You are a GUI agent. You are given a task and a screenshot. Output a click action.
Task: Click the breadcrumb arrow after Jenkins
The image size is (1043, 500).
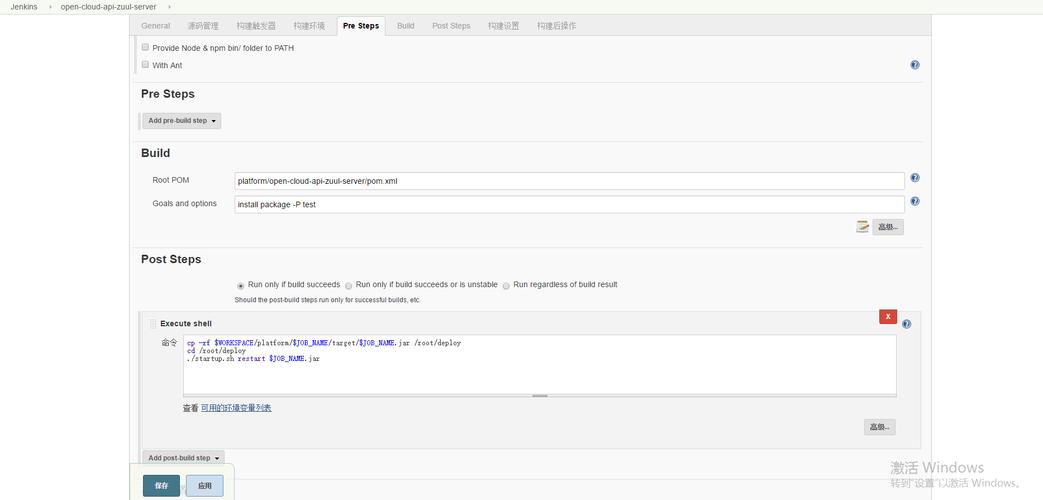(49, 7)
